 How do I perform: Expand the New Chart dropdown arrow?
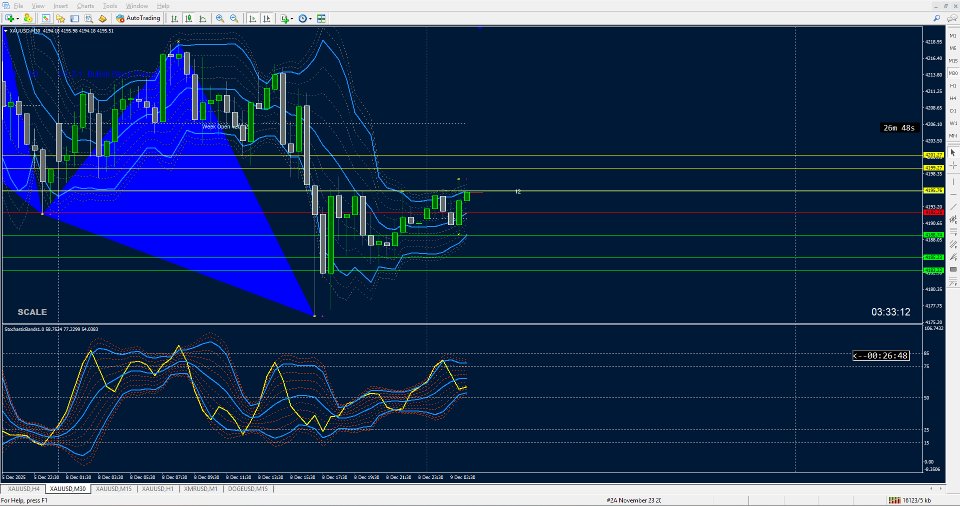(18, 18)
